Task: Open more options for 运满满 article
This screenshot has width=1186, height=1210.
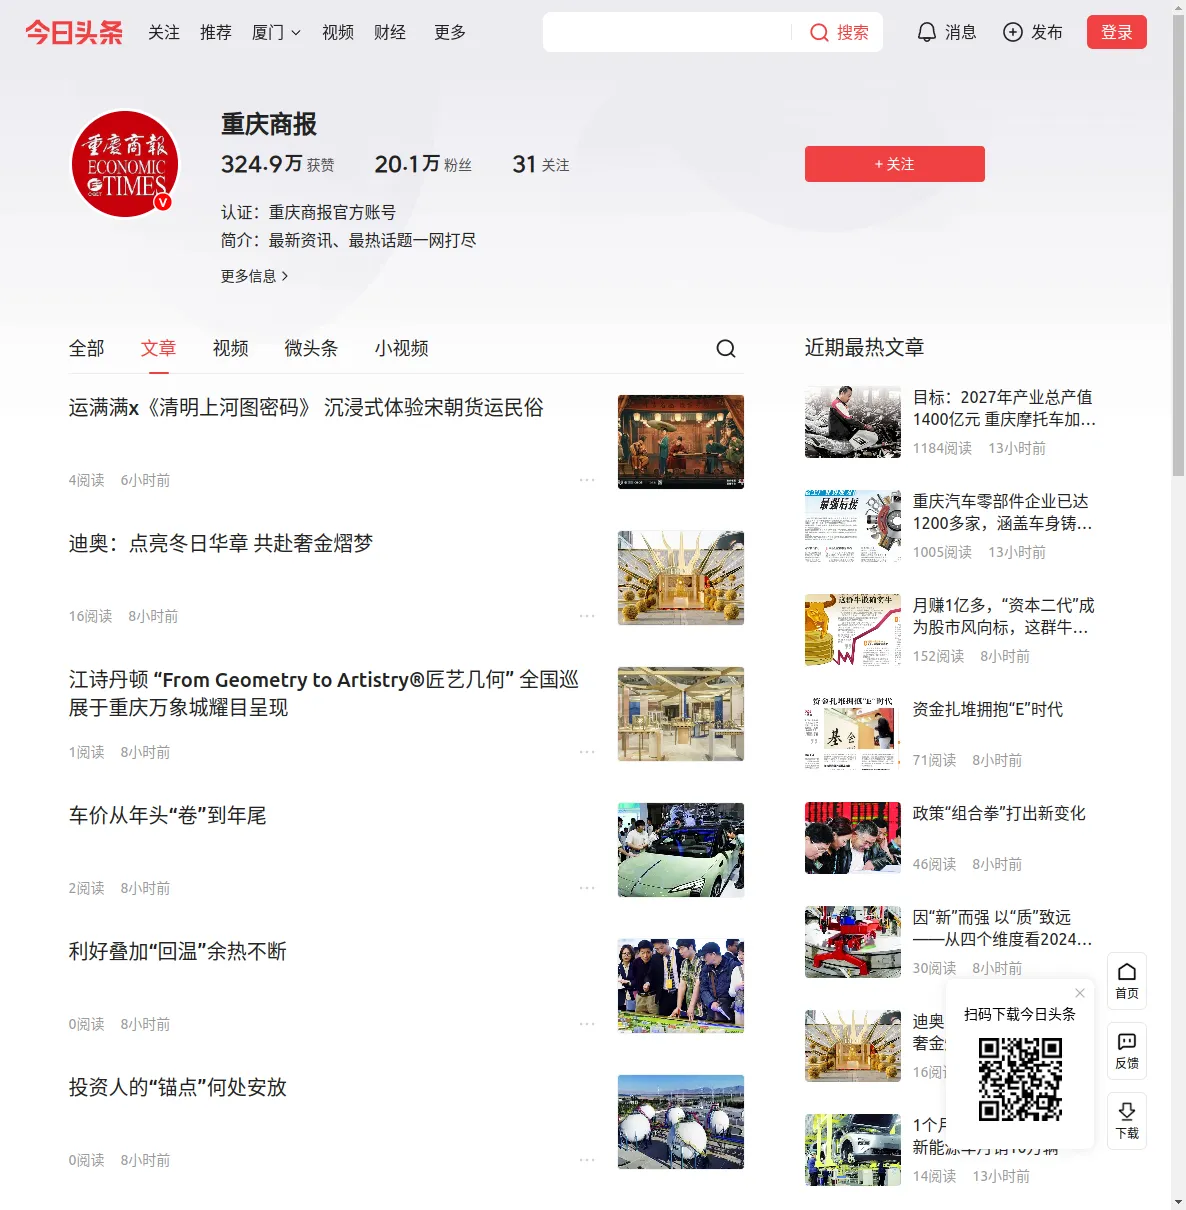Action: tap(587, 480)
